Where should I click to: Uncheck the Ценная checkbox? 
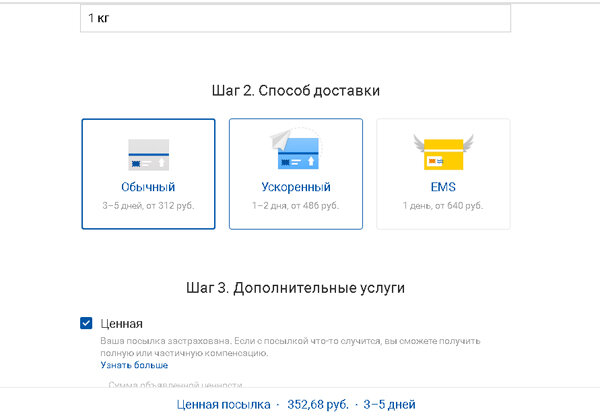[86, 323]
